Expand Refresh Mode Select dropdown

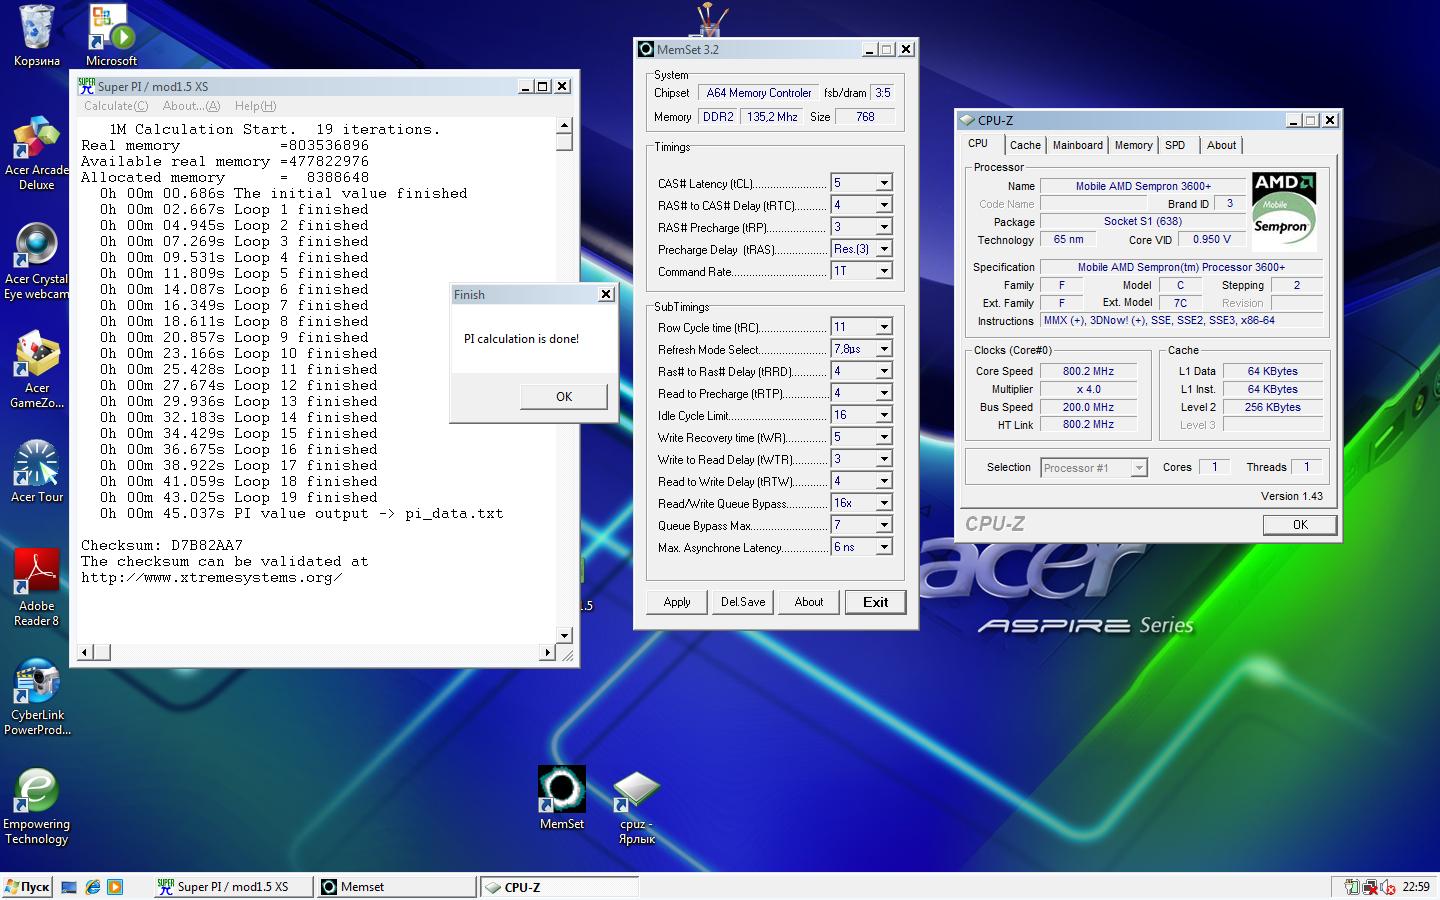884,349
